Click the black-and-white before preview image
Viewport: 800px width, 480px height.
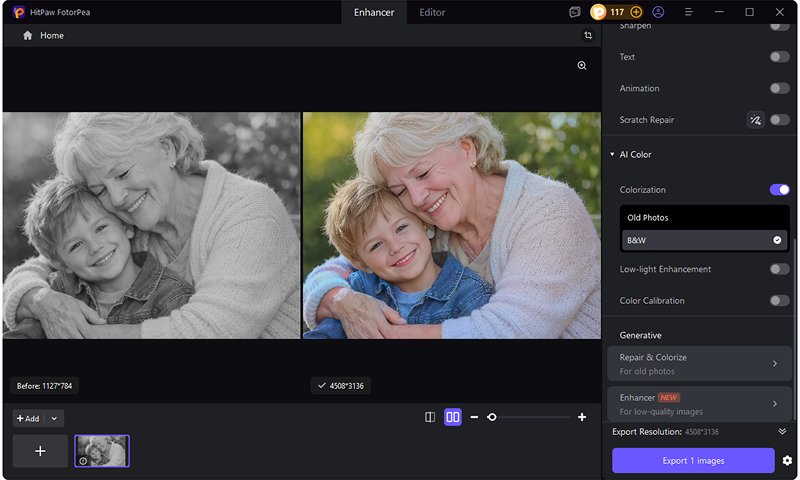152,225
